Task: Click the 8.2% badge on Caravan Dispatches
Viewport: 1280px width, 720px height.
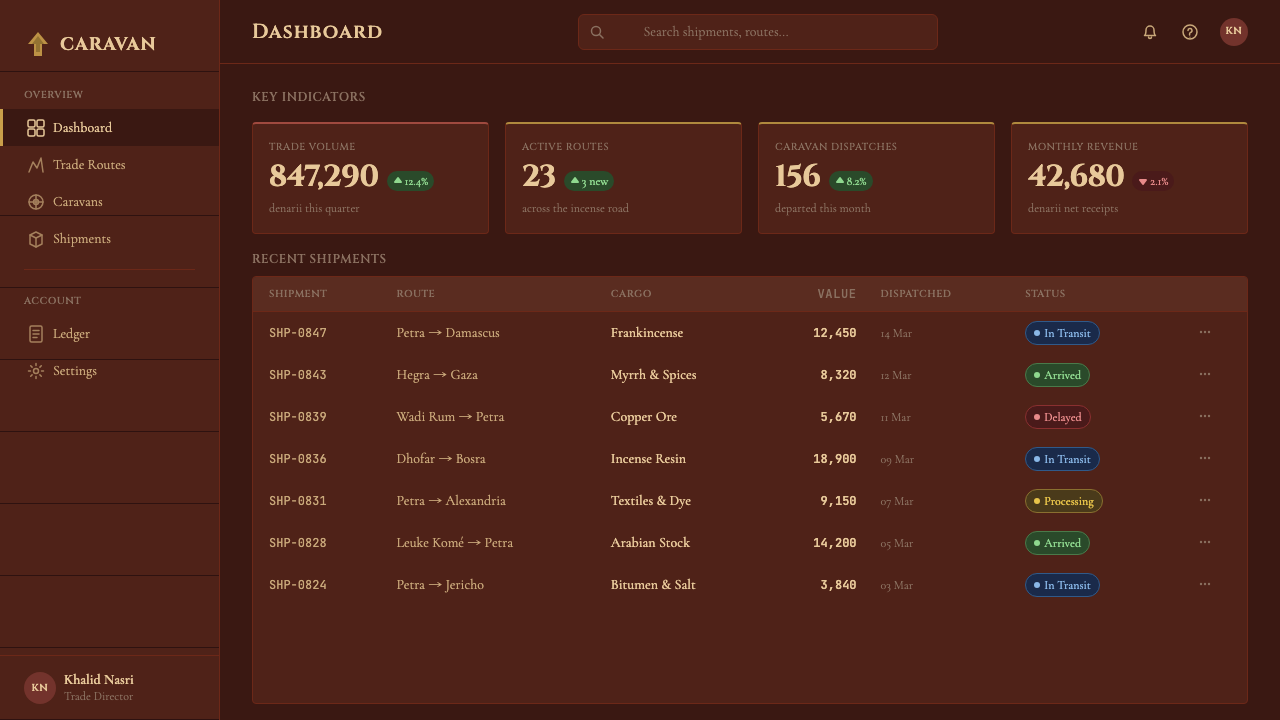Action: (x=851, y=182)
